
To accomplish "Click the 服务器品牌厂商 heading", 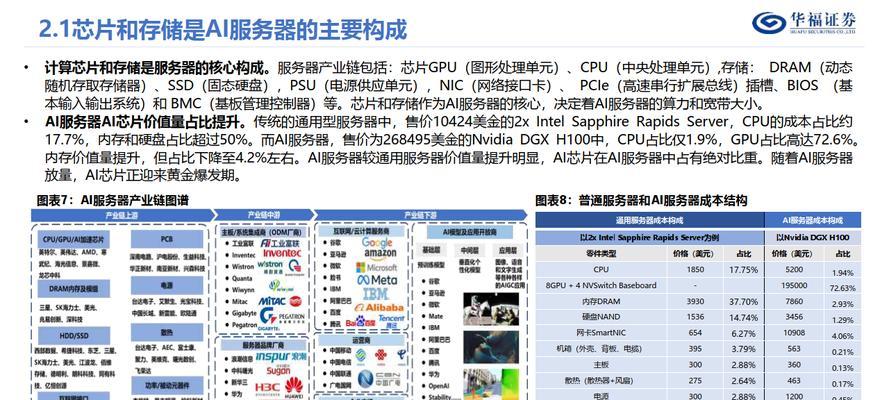I will click(x=263, y=344).
